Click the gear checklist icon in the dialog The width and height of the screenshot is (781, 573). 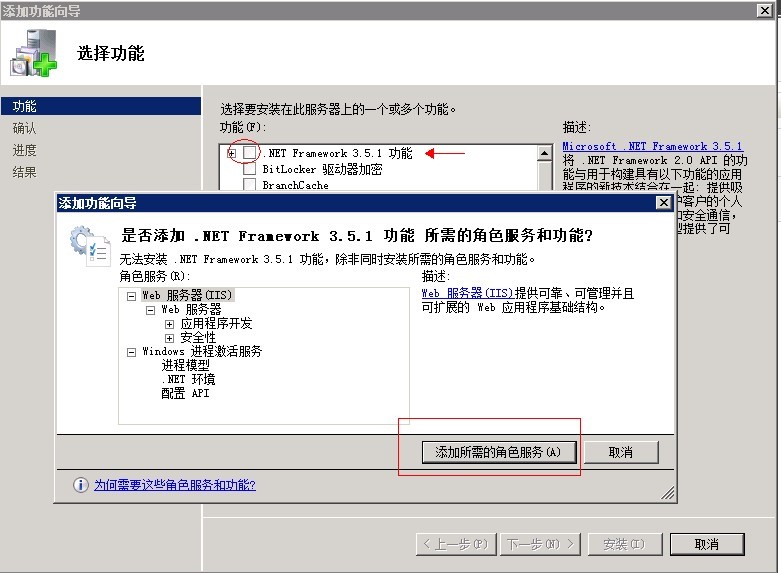pyautogui.click(x=90, y=246)
